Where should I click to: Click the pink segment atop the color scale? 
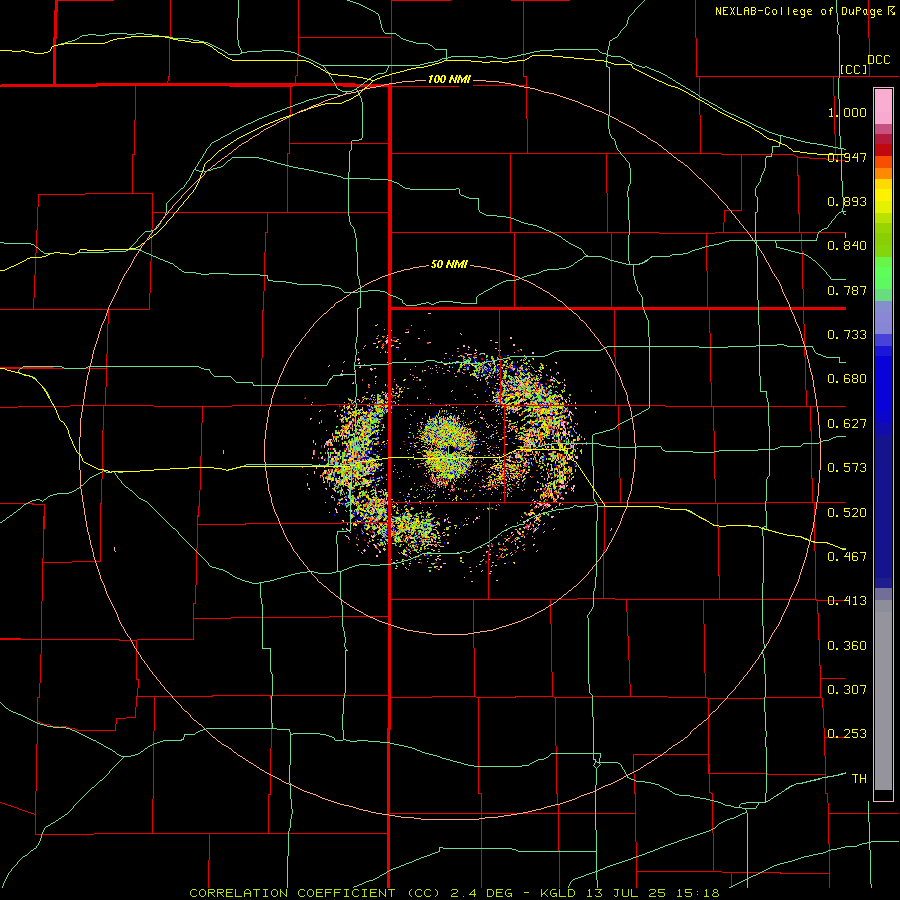pos(883,107)
